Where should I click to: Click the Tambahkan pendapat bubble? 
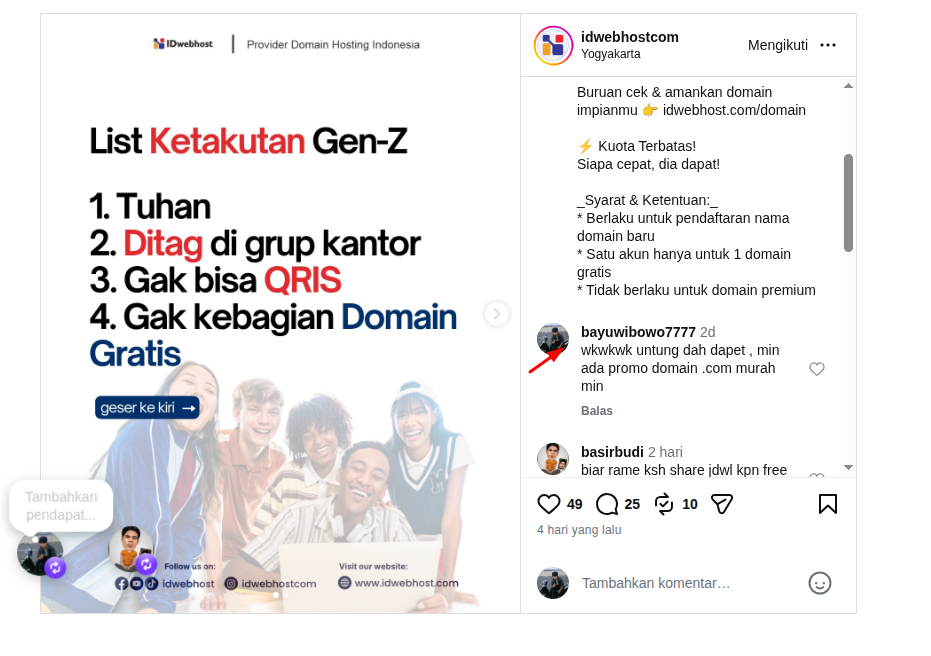(61, 506)
